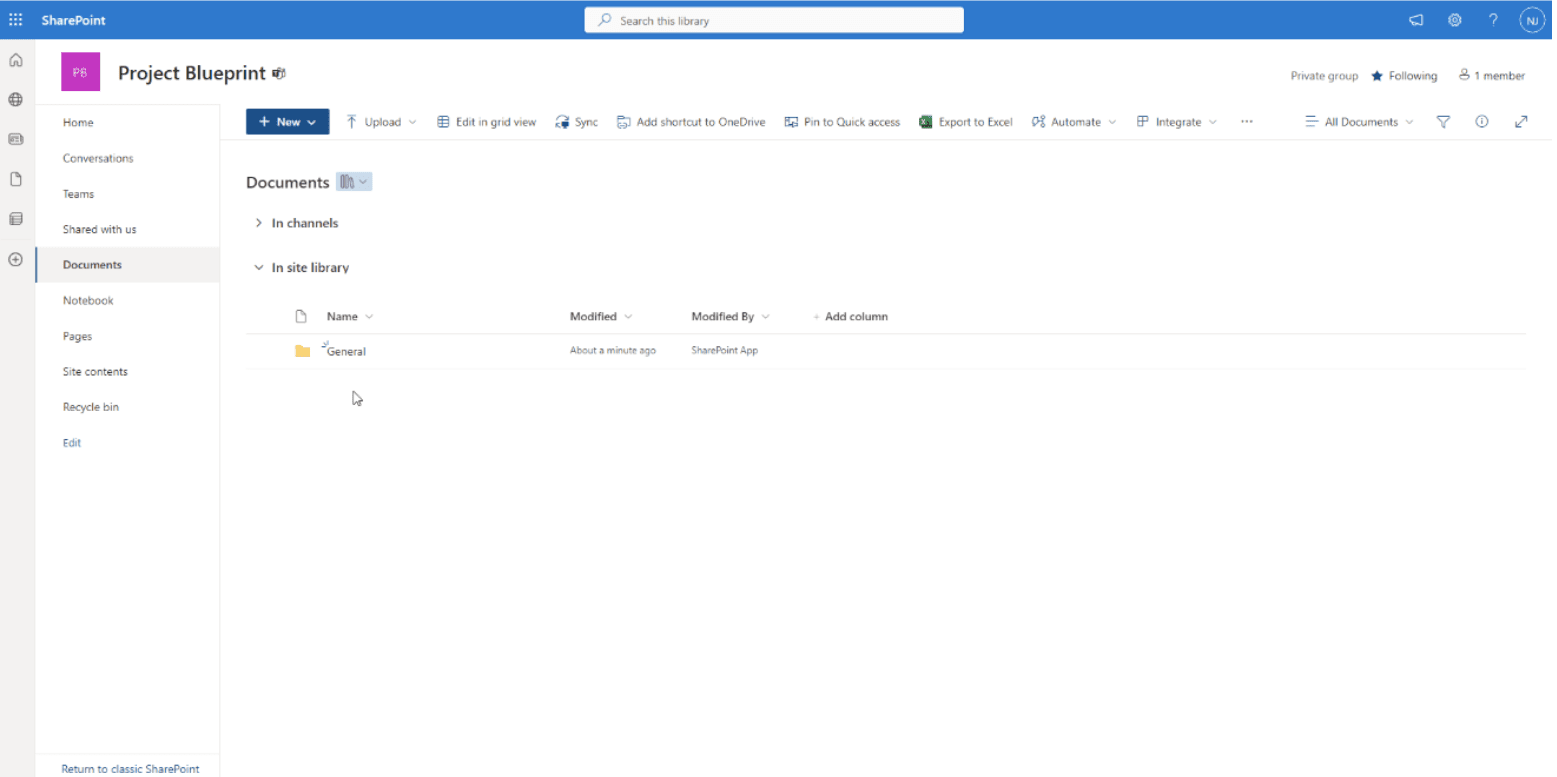Open Edit in grid view

[x=486, y=121]
